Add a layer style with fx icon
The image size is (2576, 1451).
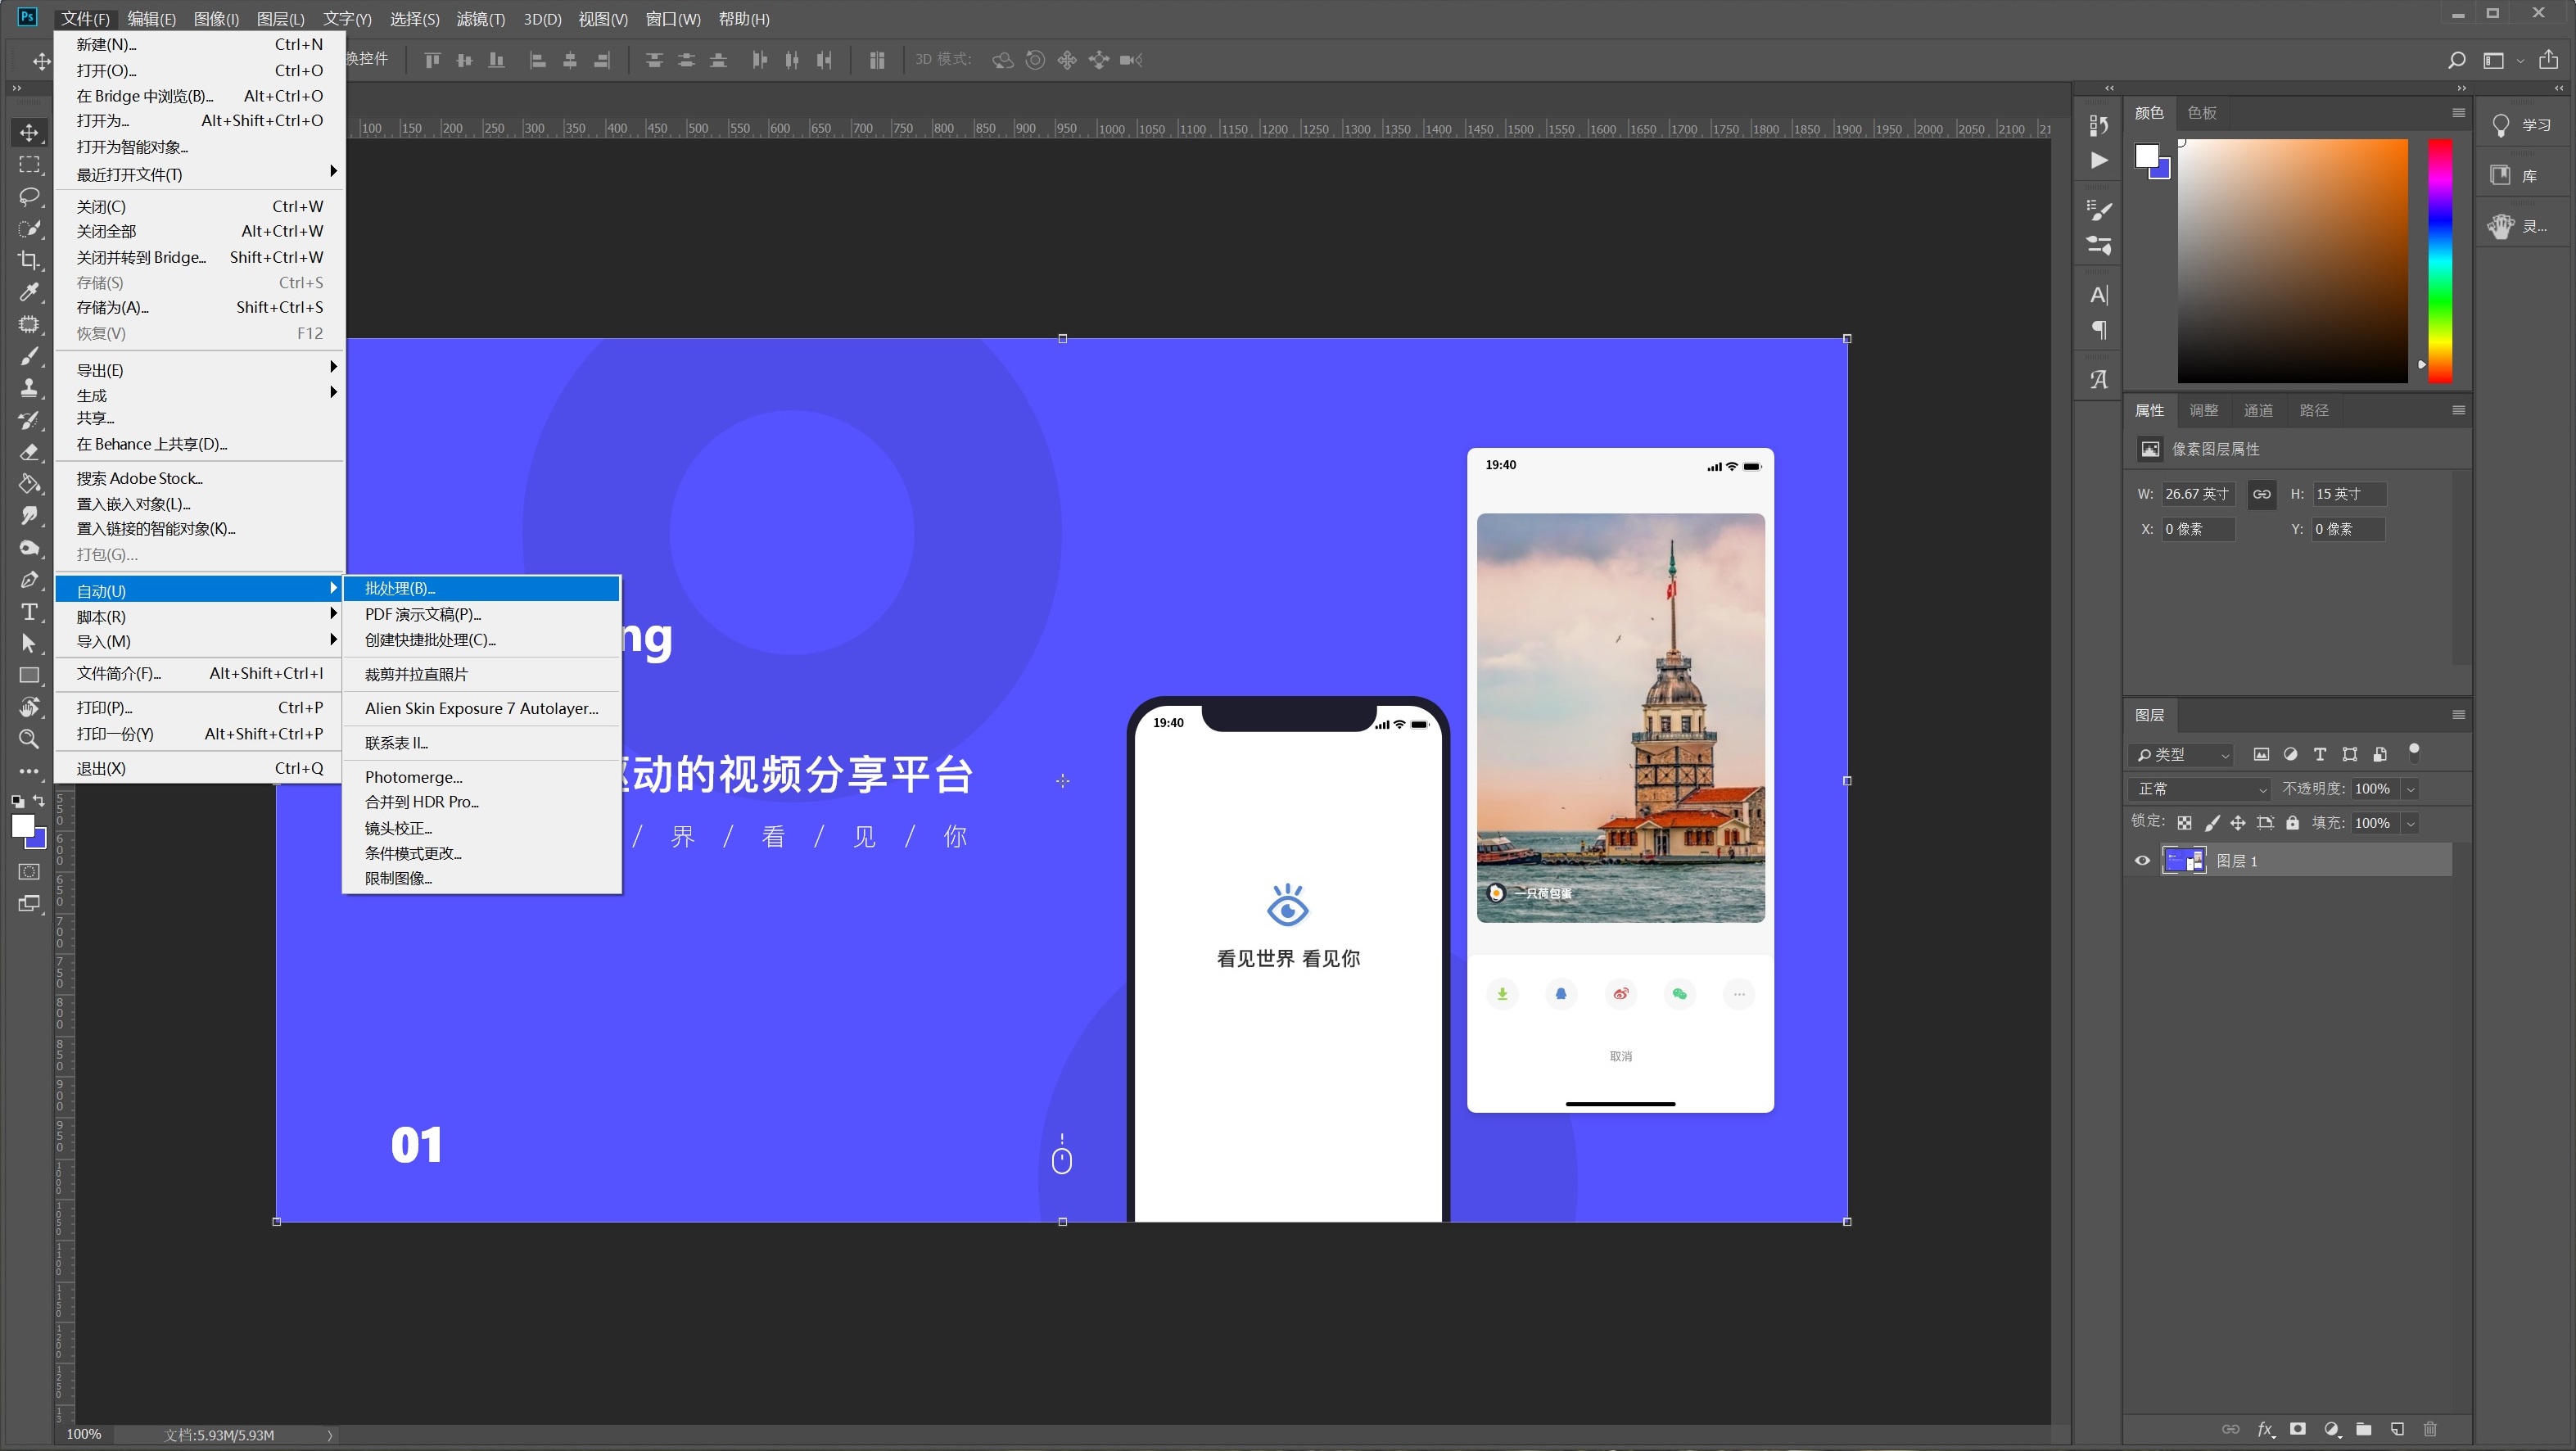point(2265,1429)
